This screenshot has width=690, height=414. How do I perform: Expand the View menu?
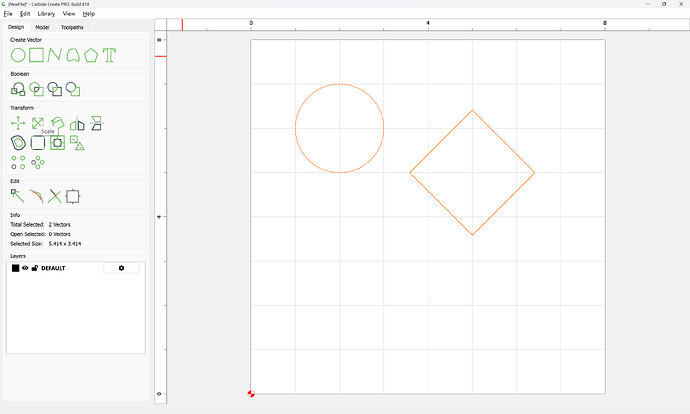(69, 14)
